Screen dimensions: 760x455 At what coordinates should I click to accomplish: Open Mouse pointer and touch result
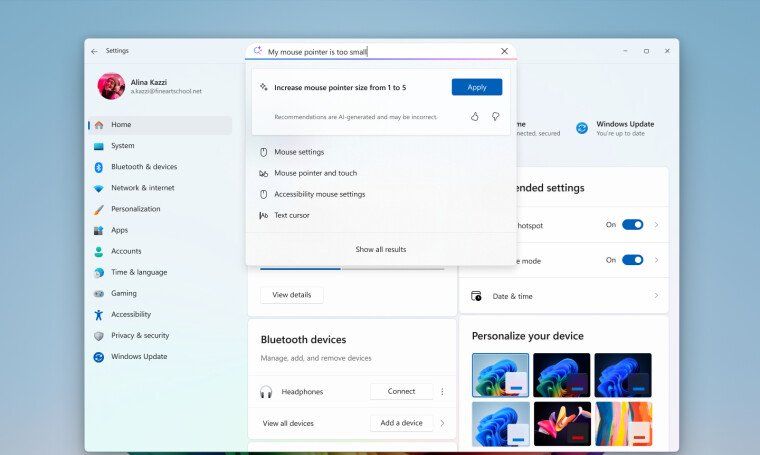point(380,173)
